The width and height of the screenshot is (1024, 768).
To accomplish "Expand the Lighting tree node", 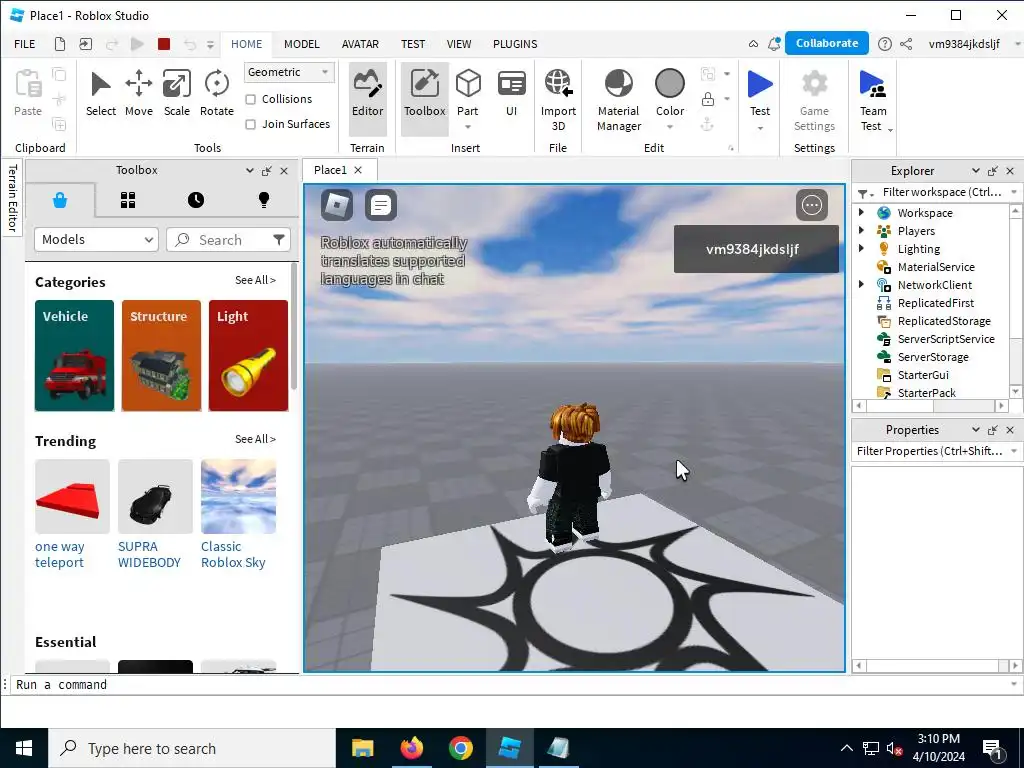I will click(861, 248).
